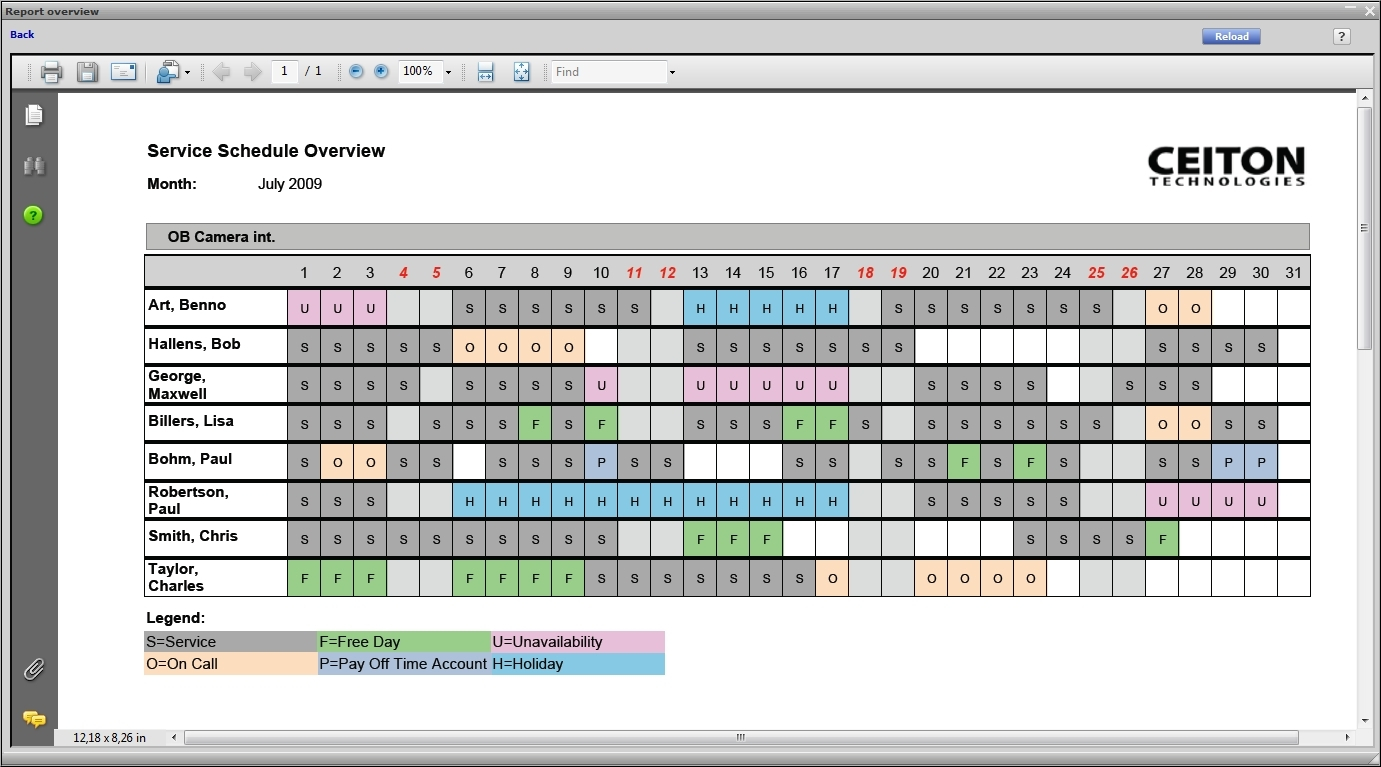Click the Reload button
The height and width of the screenshot is (767, 1381).
tap(1231, 36)
